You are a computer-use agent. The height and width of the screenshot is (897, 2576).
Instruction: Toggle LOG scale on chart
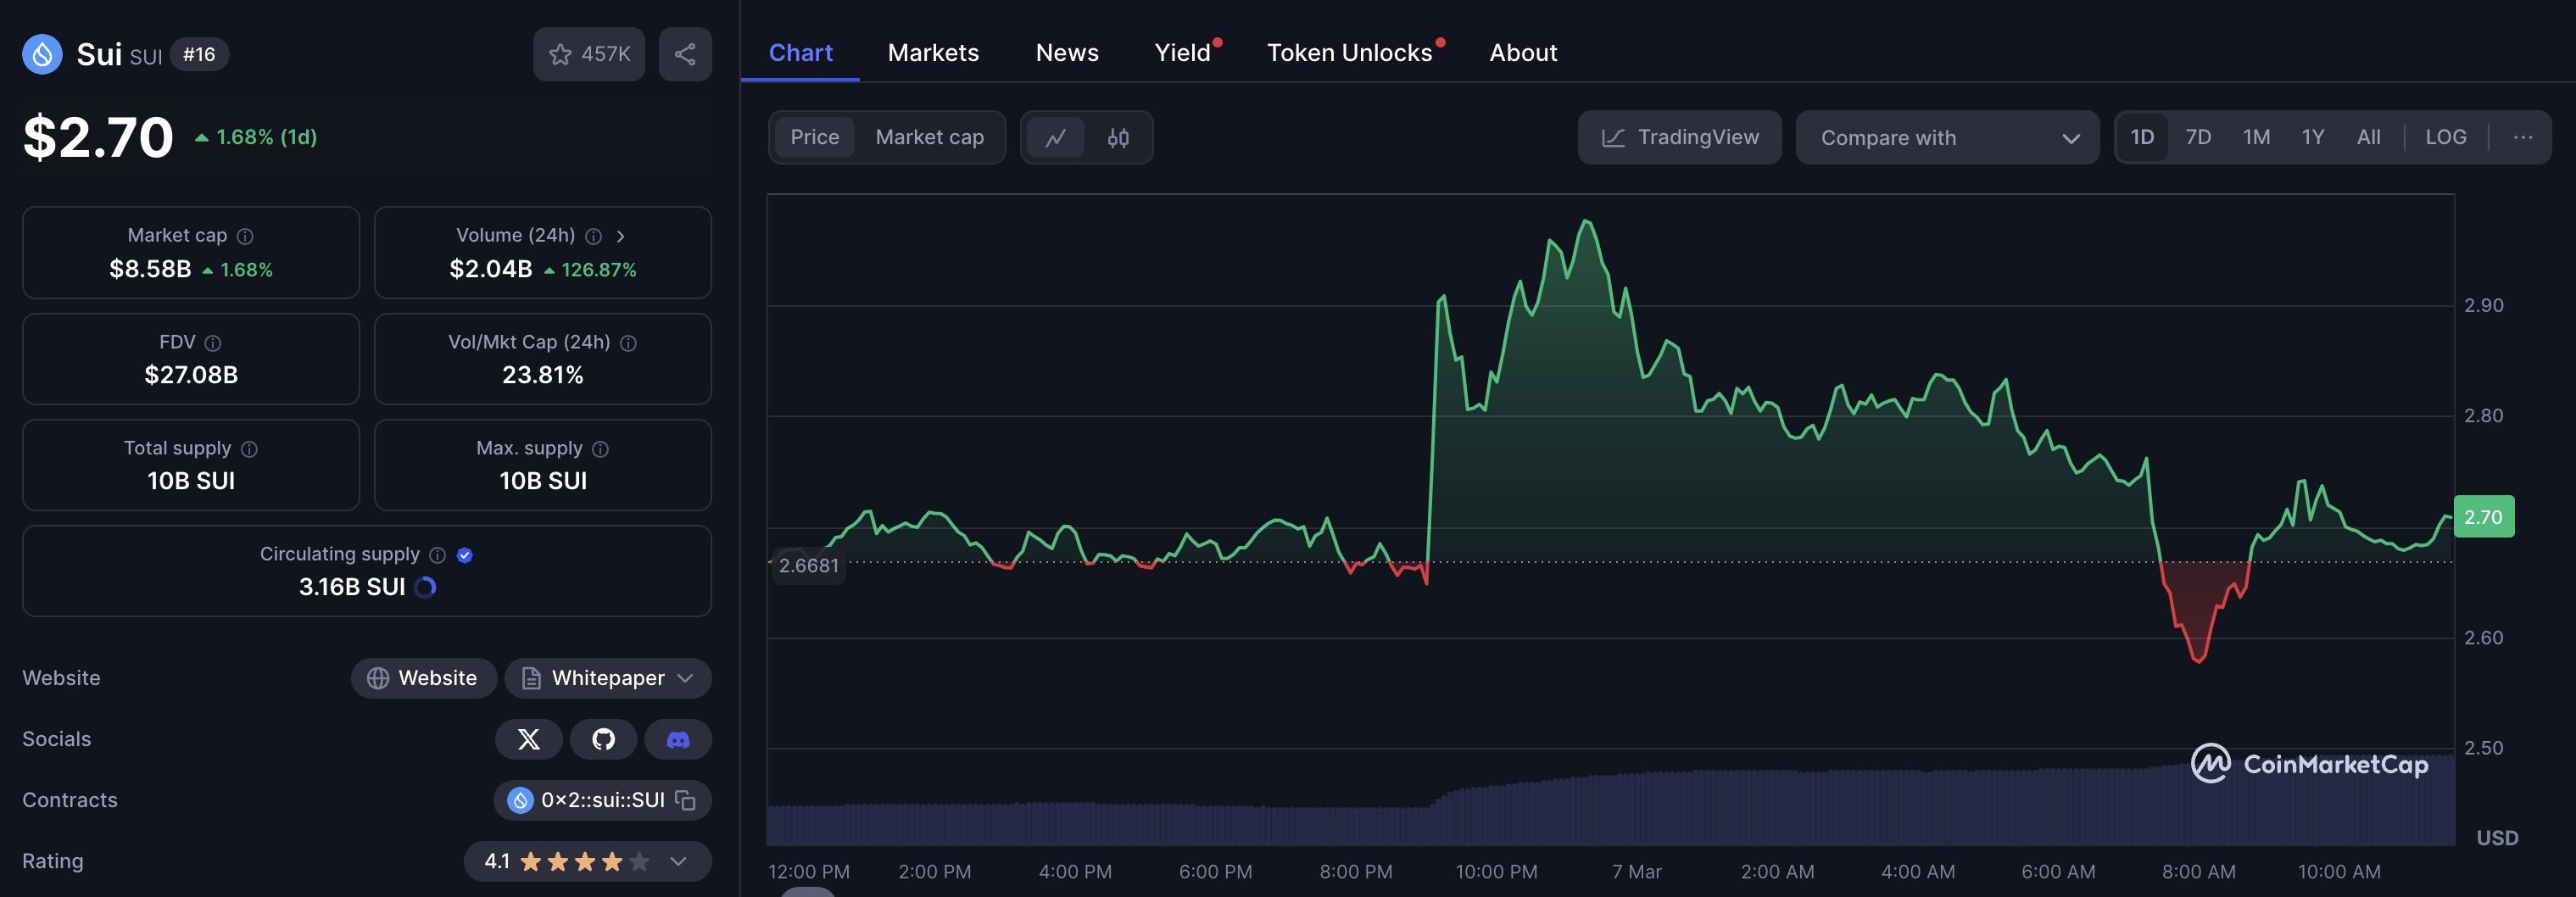[x=2445, y=137]
